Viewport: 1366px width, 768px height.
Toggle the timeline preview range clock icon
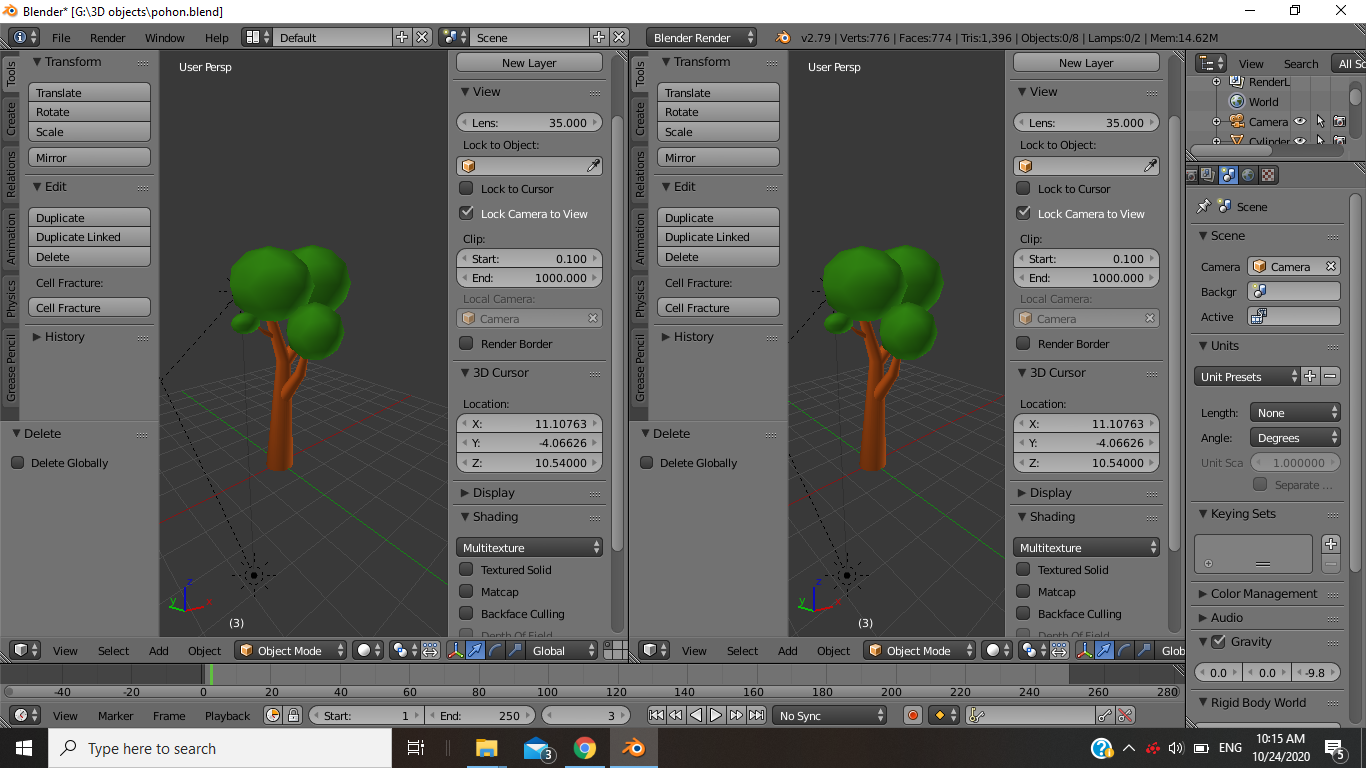(273, 715)
